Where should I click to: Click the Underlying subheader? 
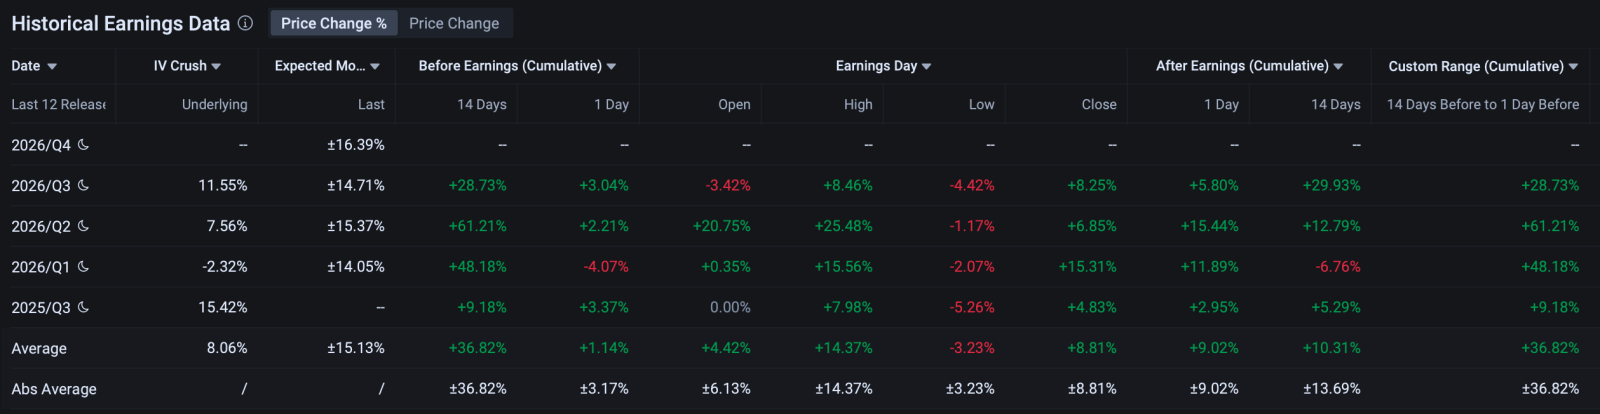tap(214, 104)
